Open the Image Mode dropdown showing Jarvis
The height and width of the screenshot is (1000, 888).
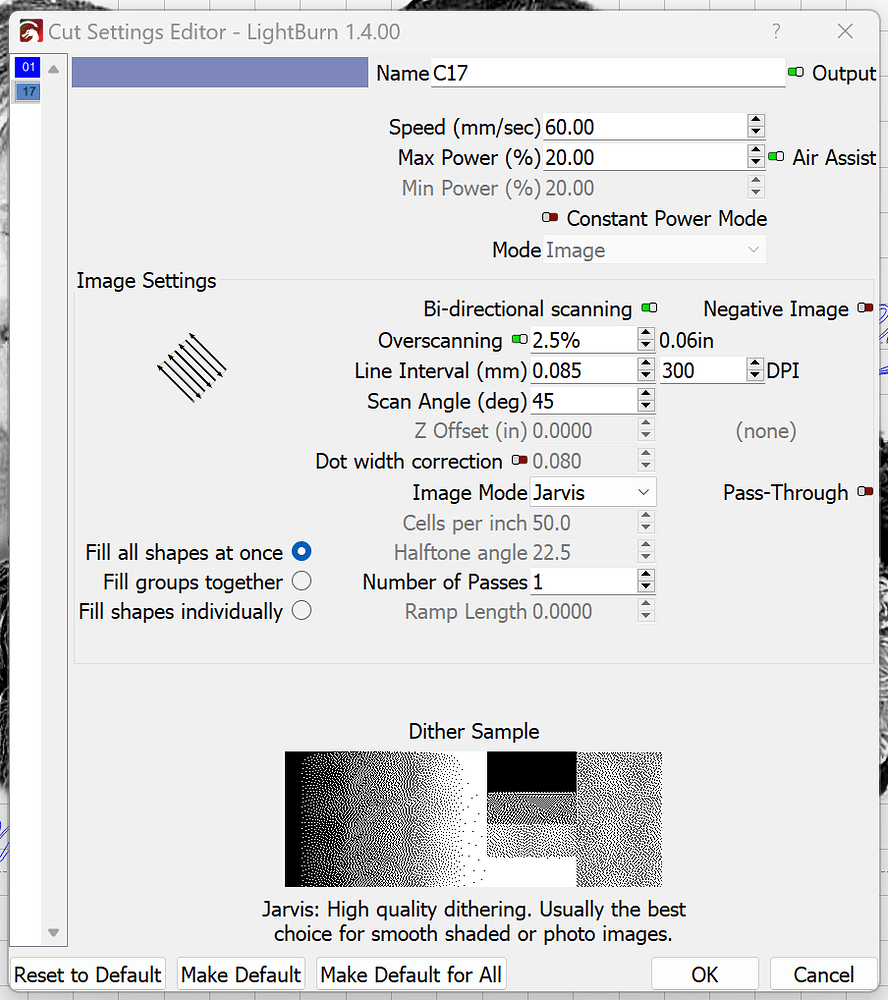click(x=593, y=492)
